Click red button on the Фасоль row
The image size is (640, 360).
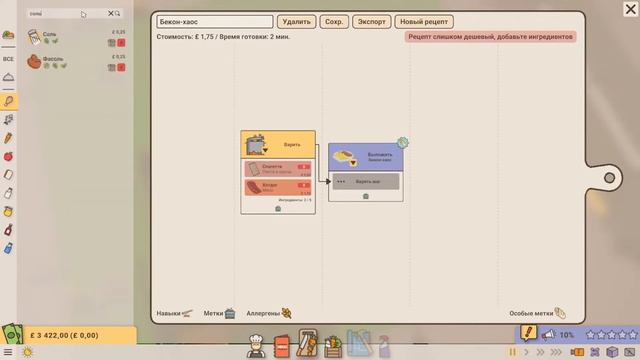(121, 67)
